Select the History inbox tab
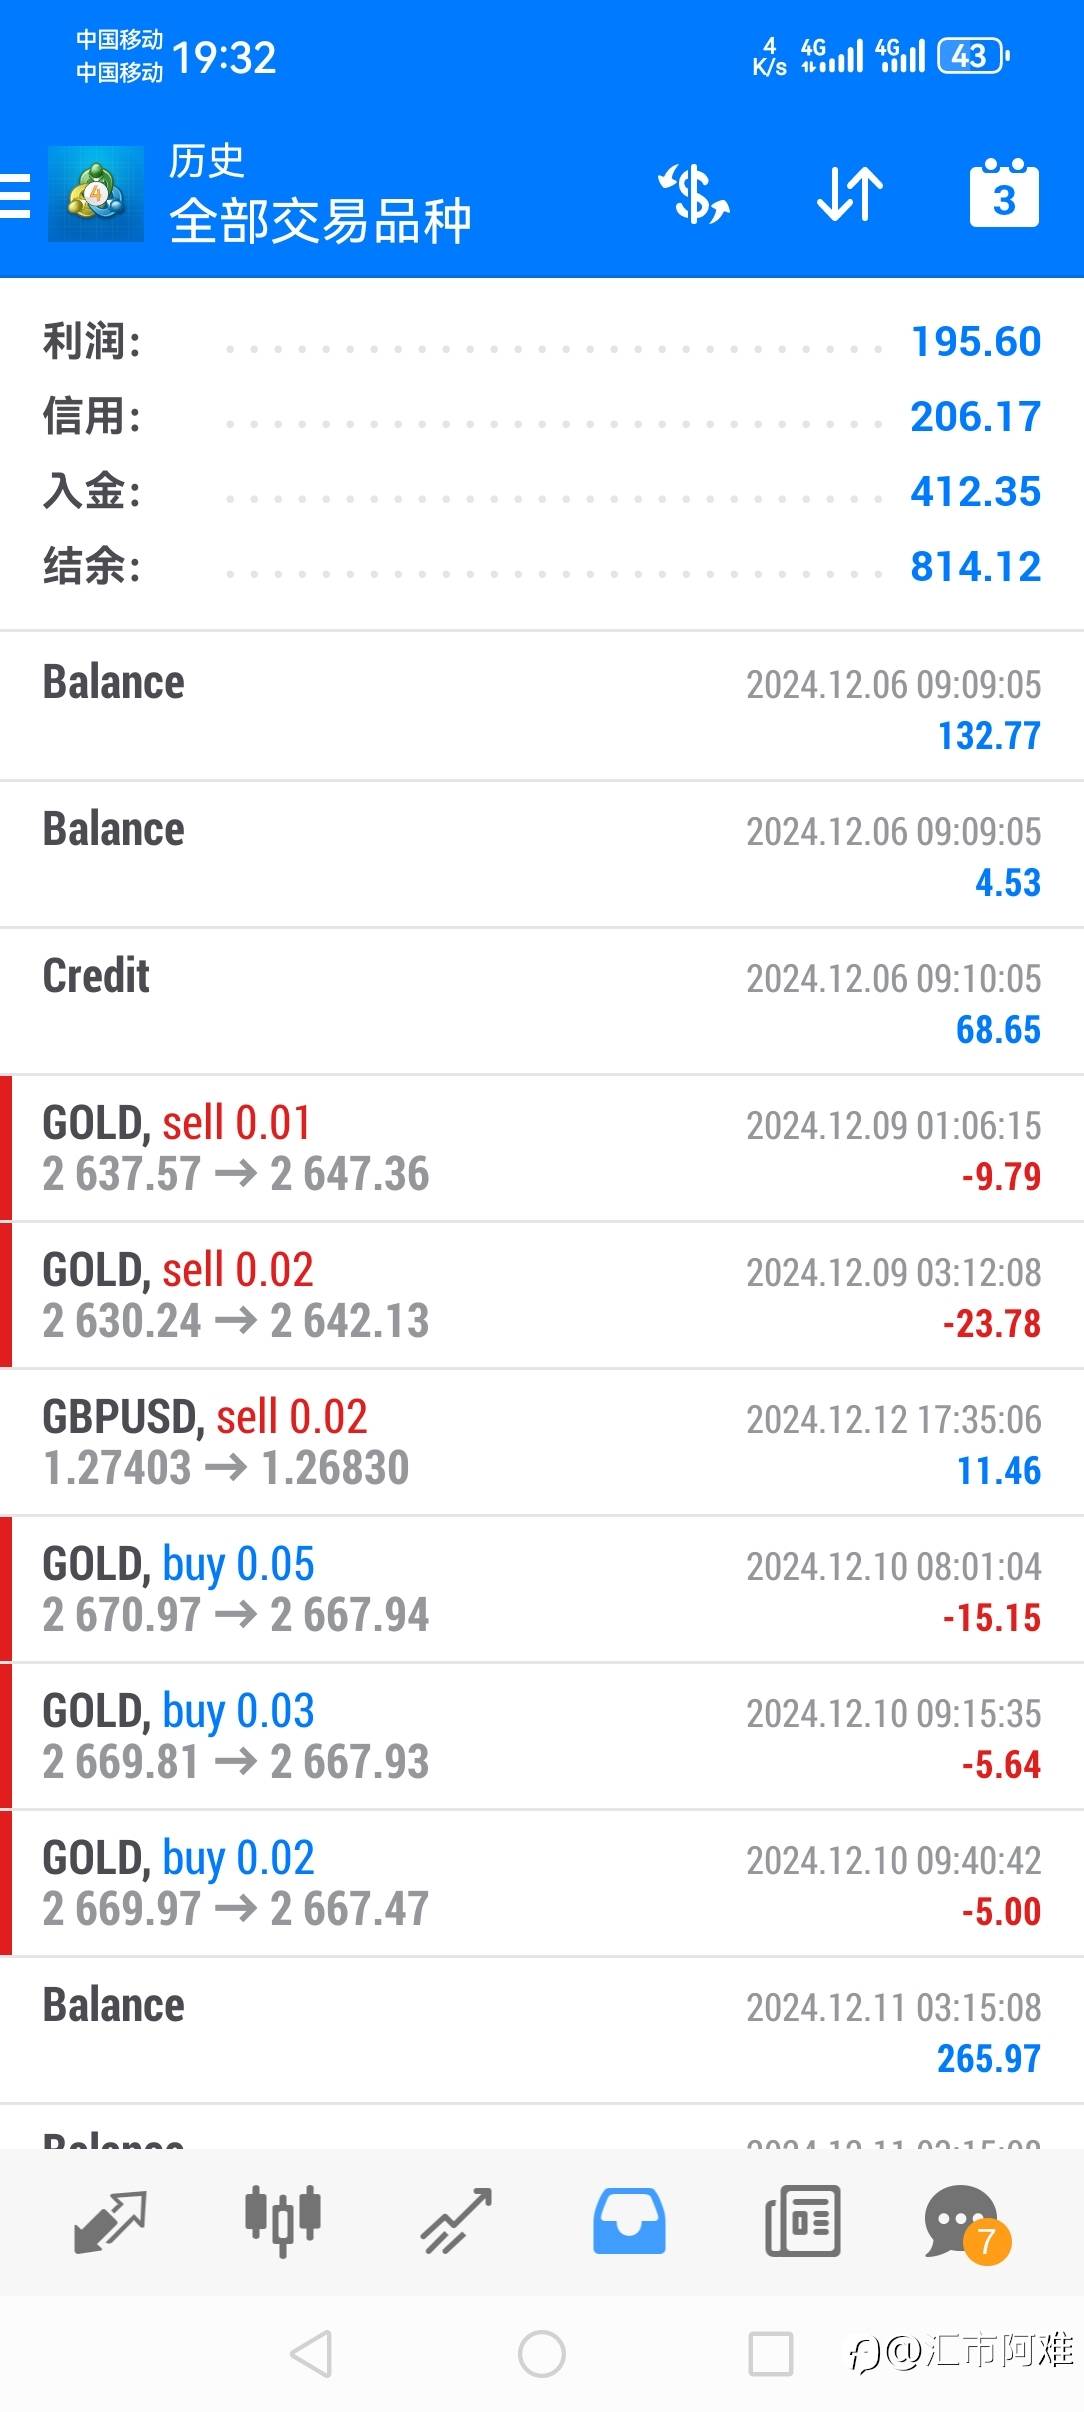1084x2412 pixels. coord(629,2222)
